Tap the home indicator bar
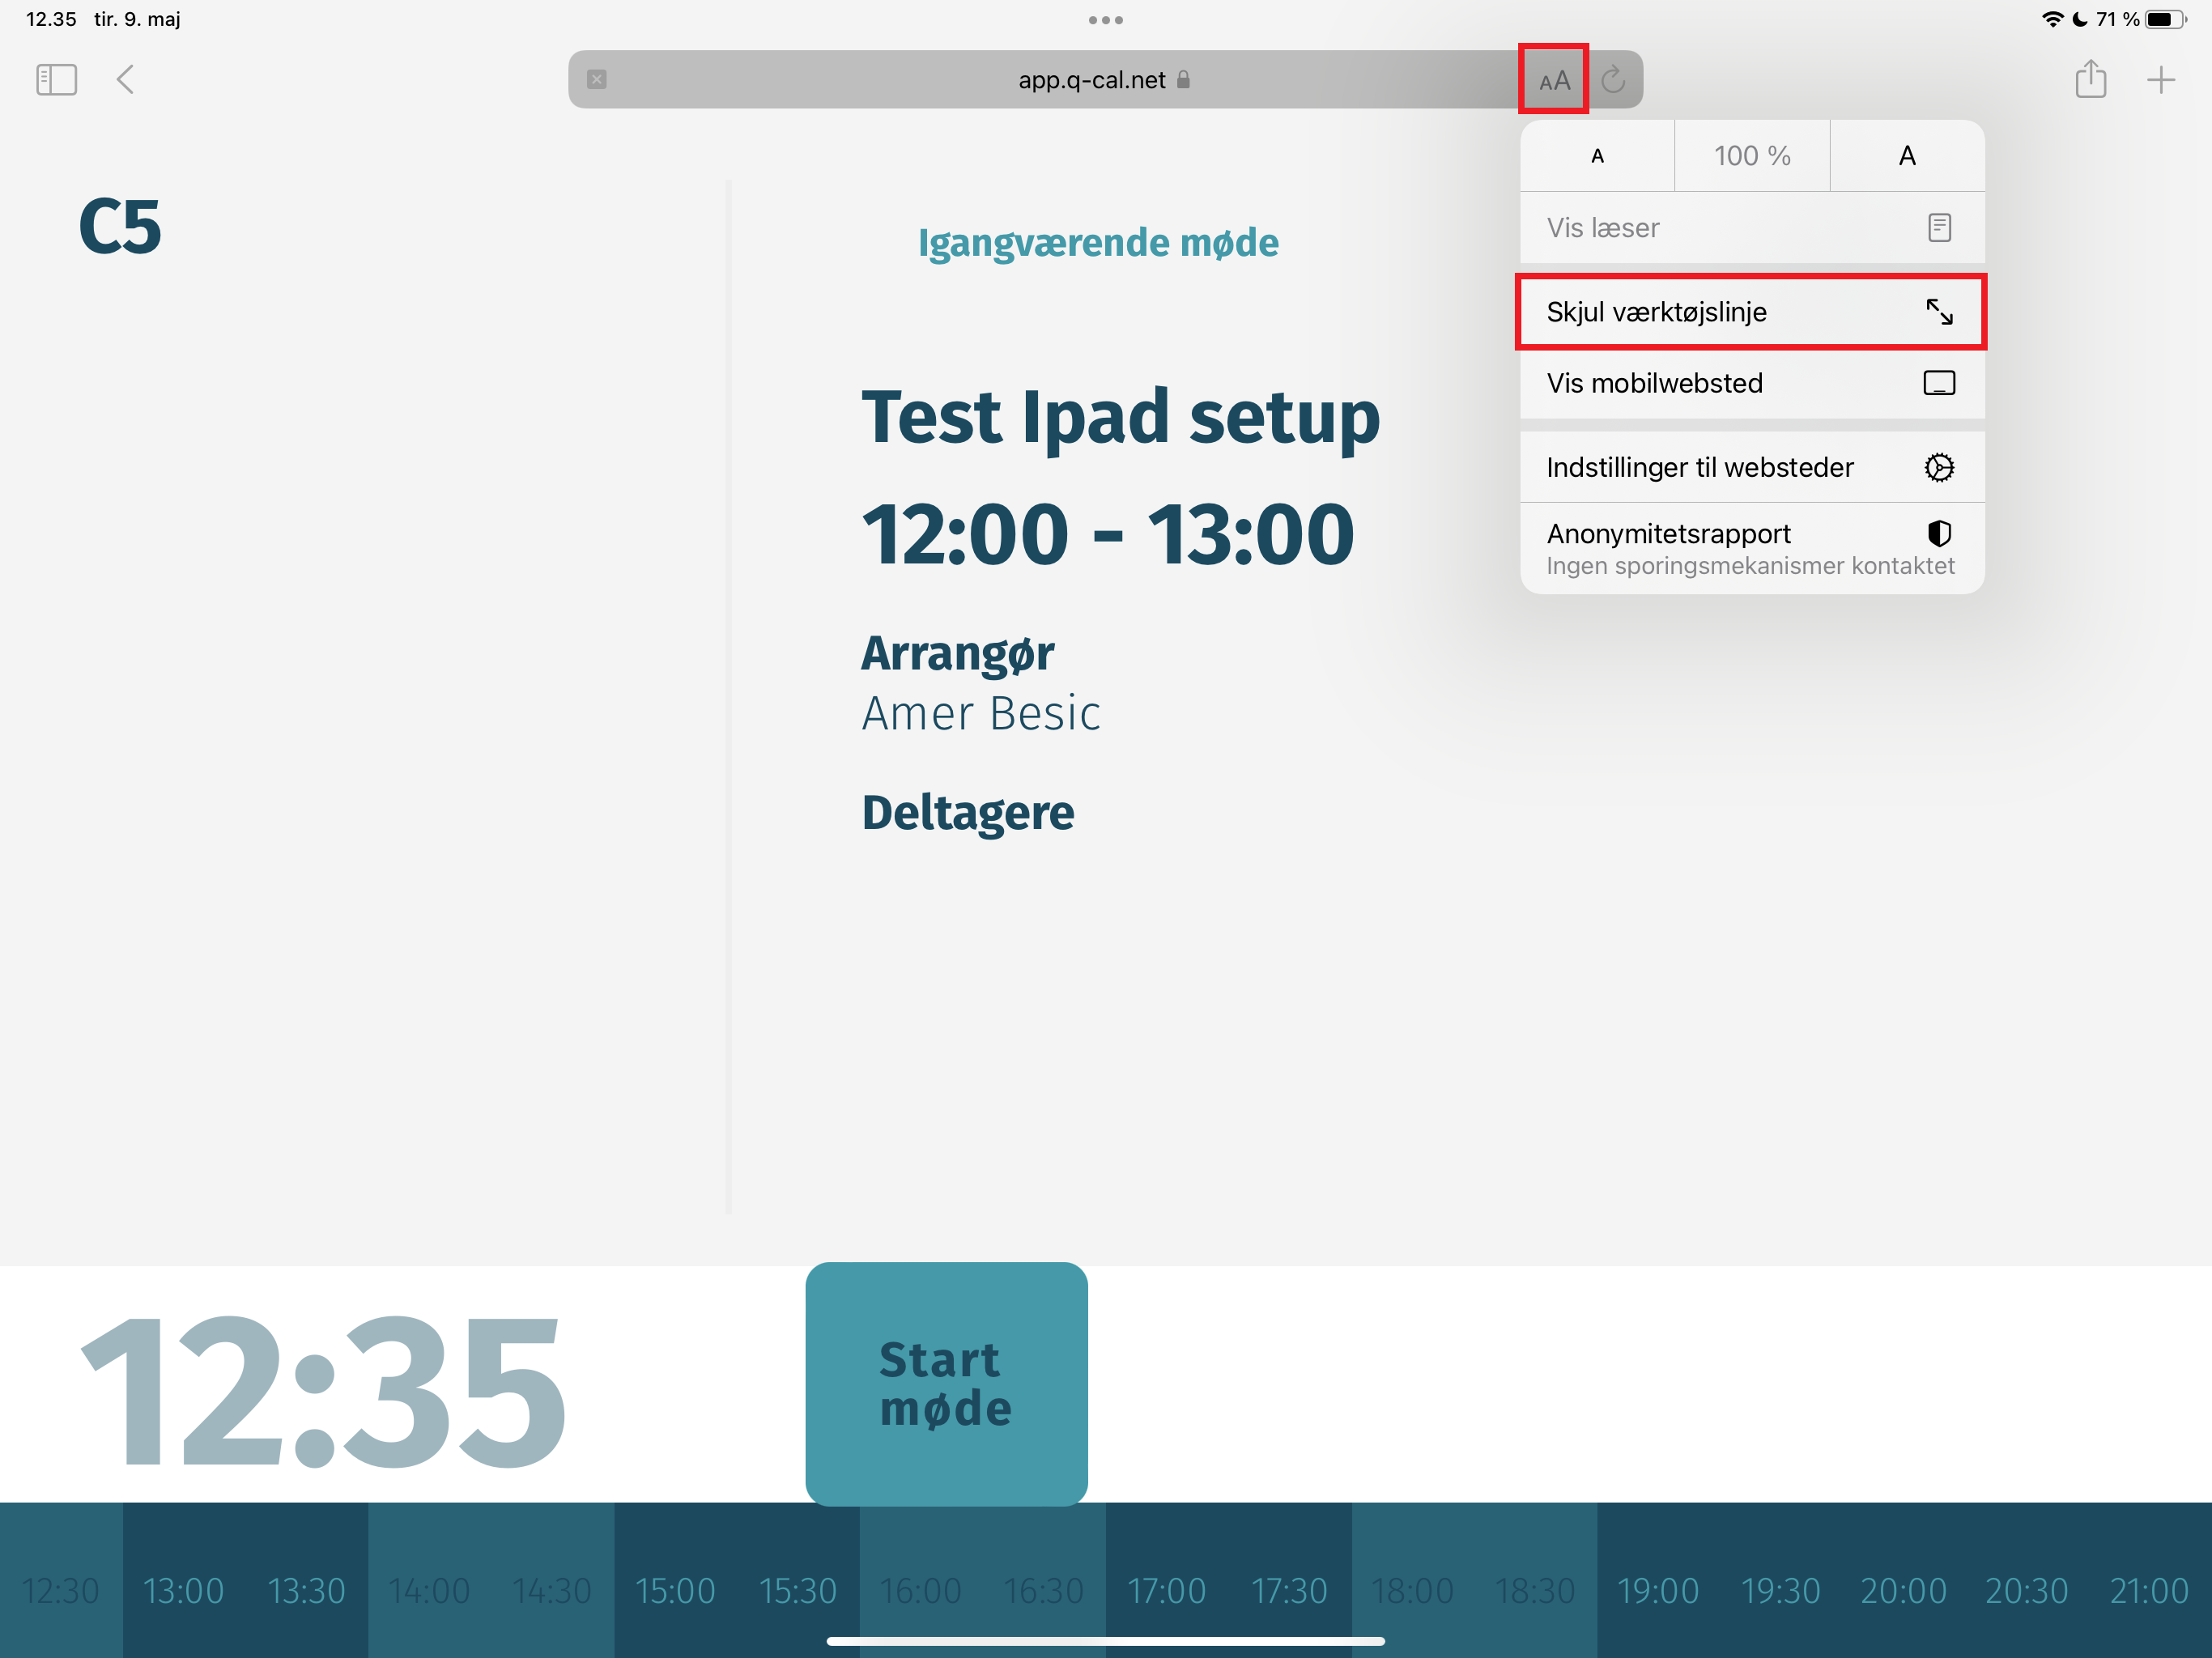2212x1658 pixels. tap(1106, 1641)
